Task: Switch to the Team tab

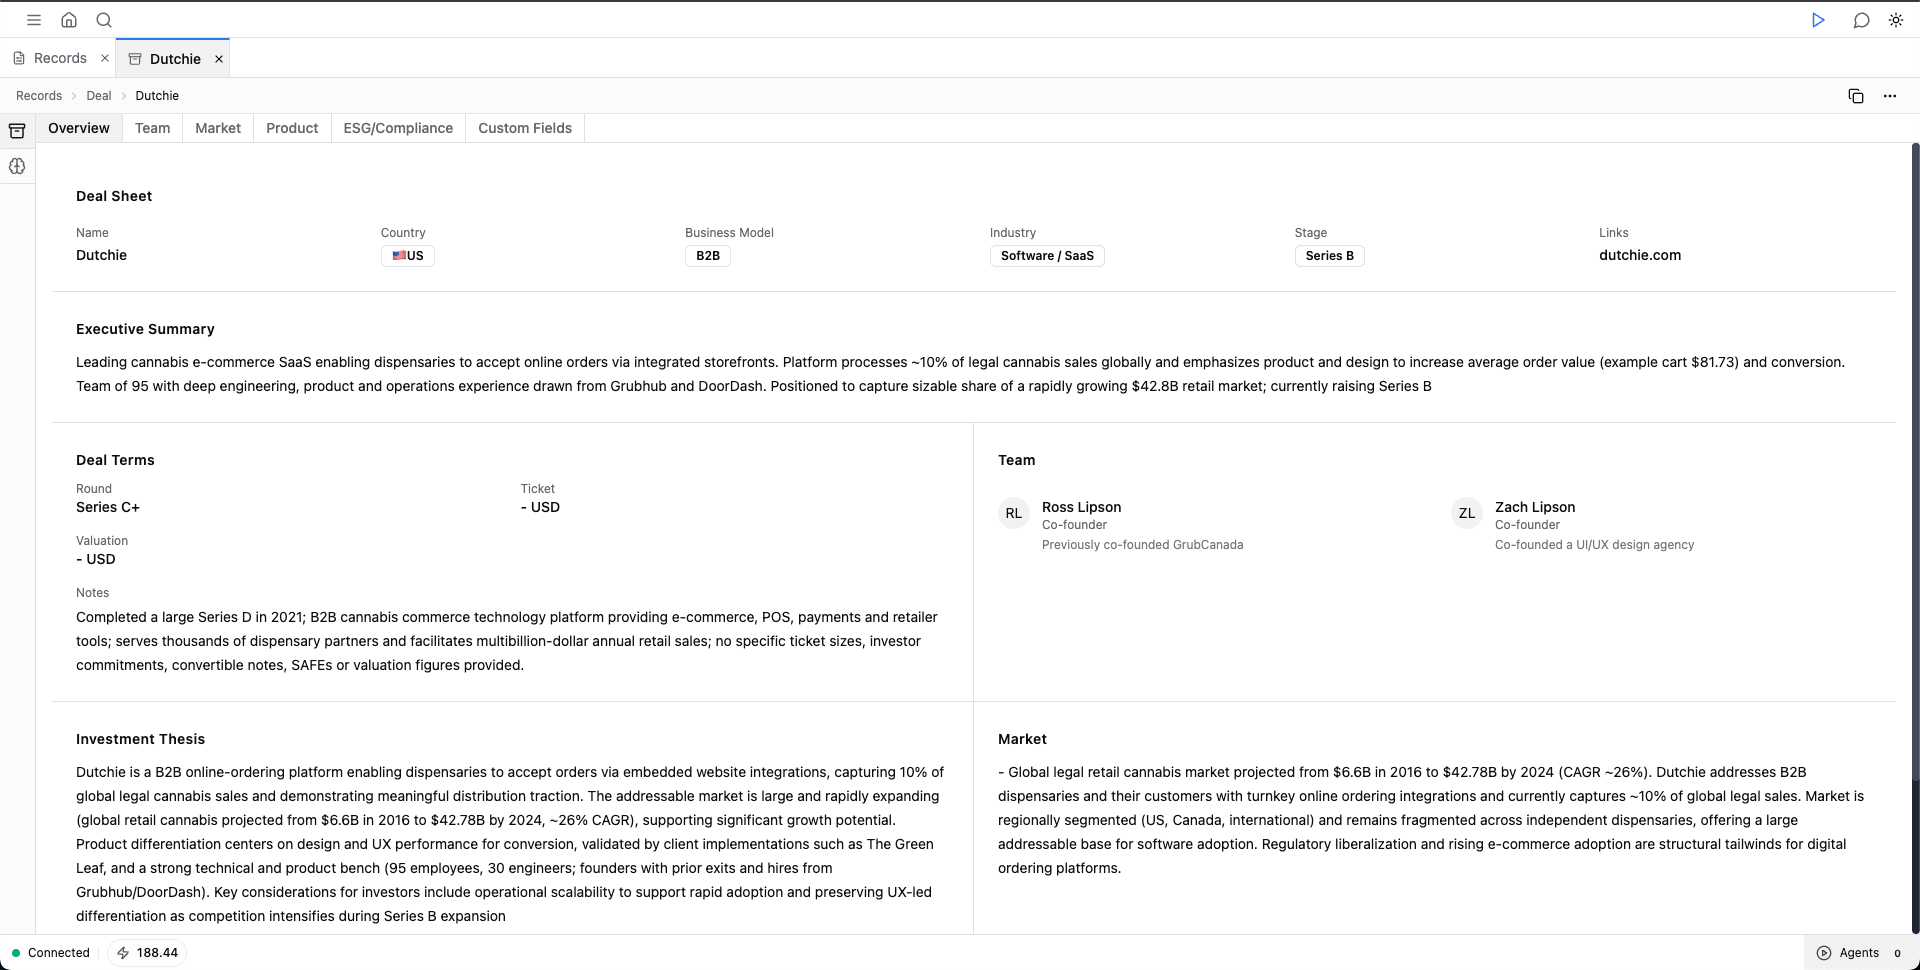Action: point(152,128)
